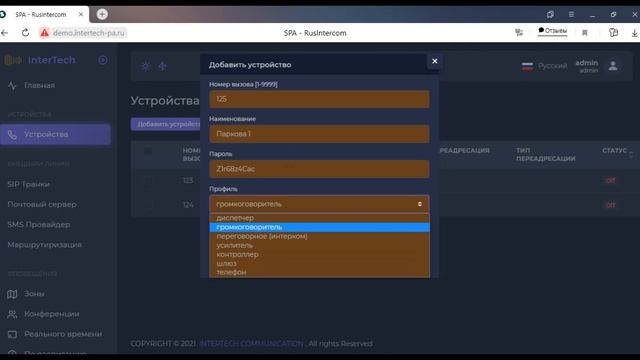Reload the page with browser refresh icon

click(25, 33)
